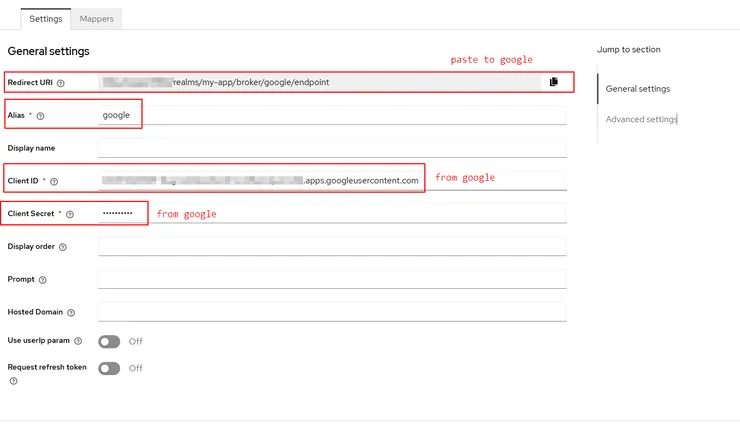This screenshot has height=429, width=740.
Task: Click the Display order input field
Action: coord(332,246)
